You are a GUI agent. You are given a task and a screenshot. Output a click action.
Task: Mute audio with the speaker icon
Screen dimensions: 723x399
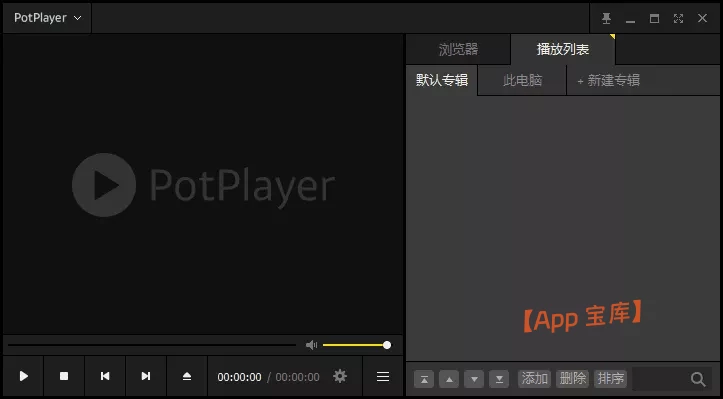(x=312, y=345)
